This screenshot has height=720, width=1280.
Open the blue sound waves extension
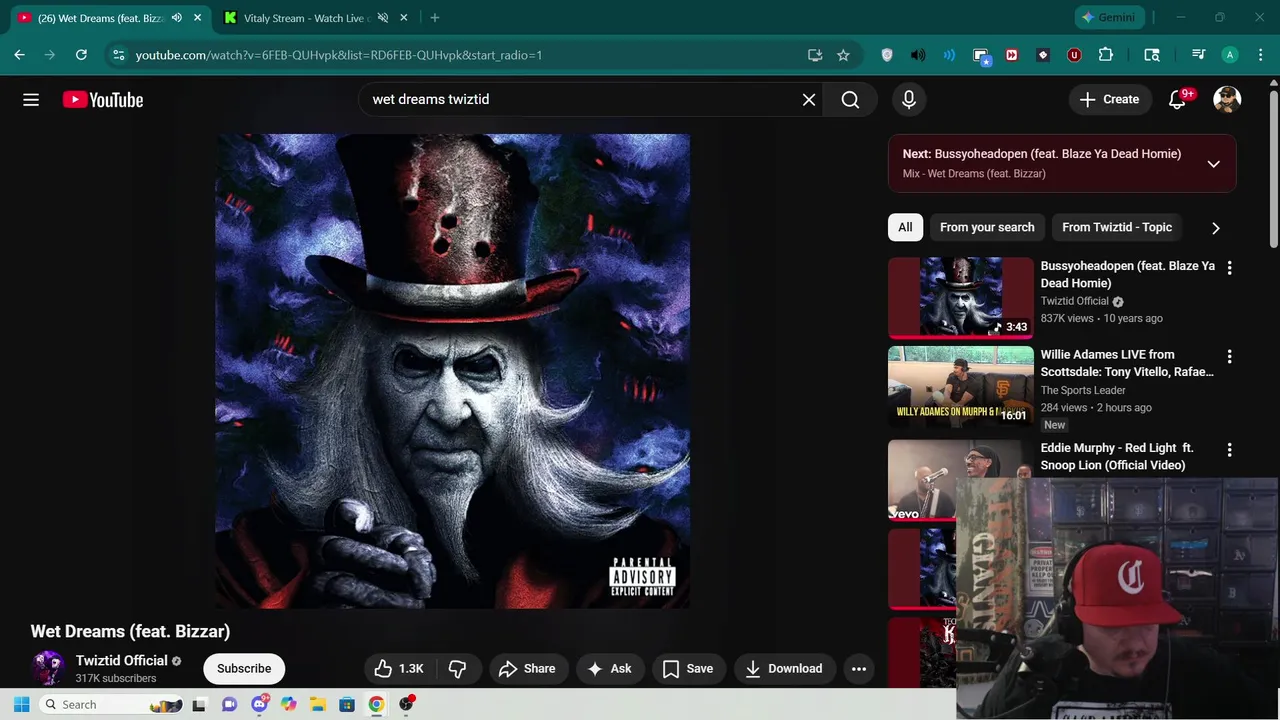pos(949,55)
